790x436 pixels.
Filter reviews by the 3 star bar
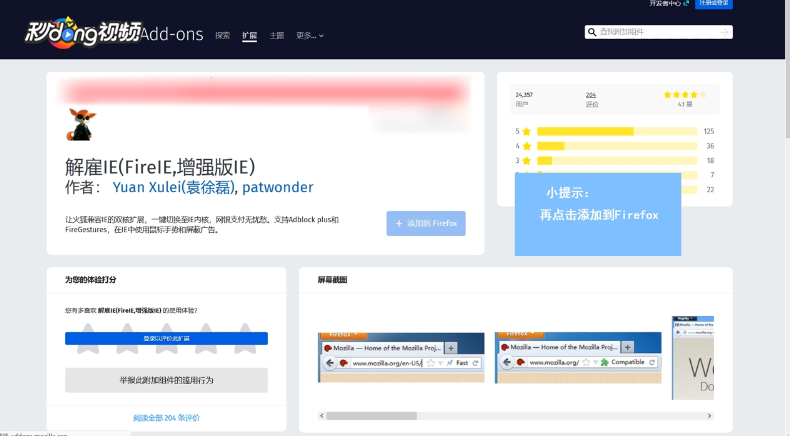[x=617, y=161]
